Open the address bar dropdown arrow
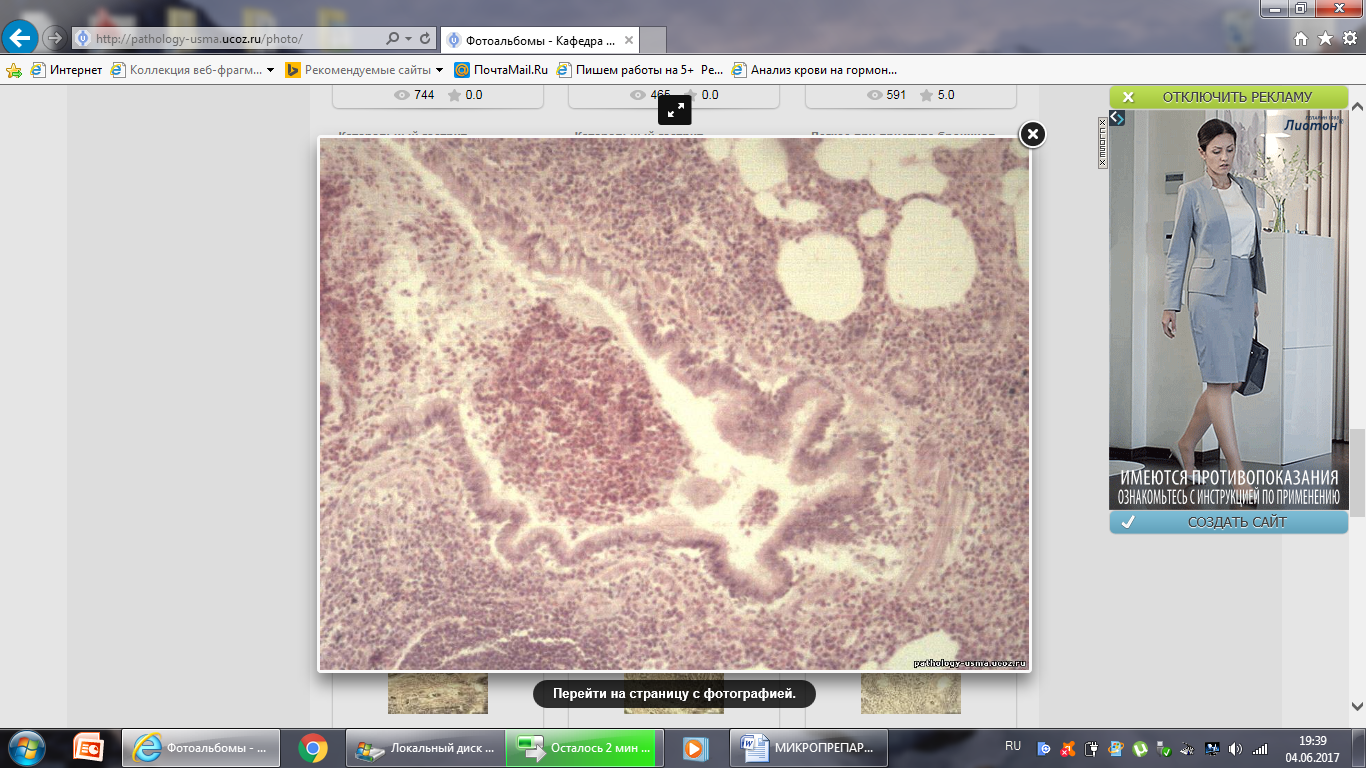The width and height of the screenshot is (1366, 768). [x=409, y=39]
